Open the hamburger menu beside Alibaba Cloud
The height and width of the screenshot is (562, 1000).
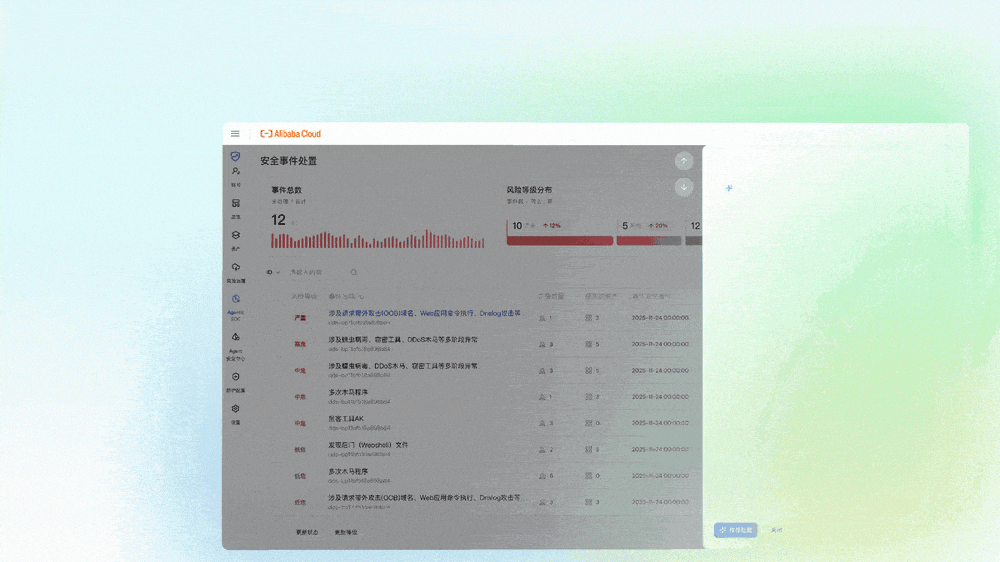(x=235, y=134)
